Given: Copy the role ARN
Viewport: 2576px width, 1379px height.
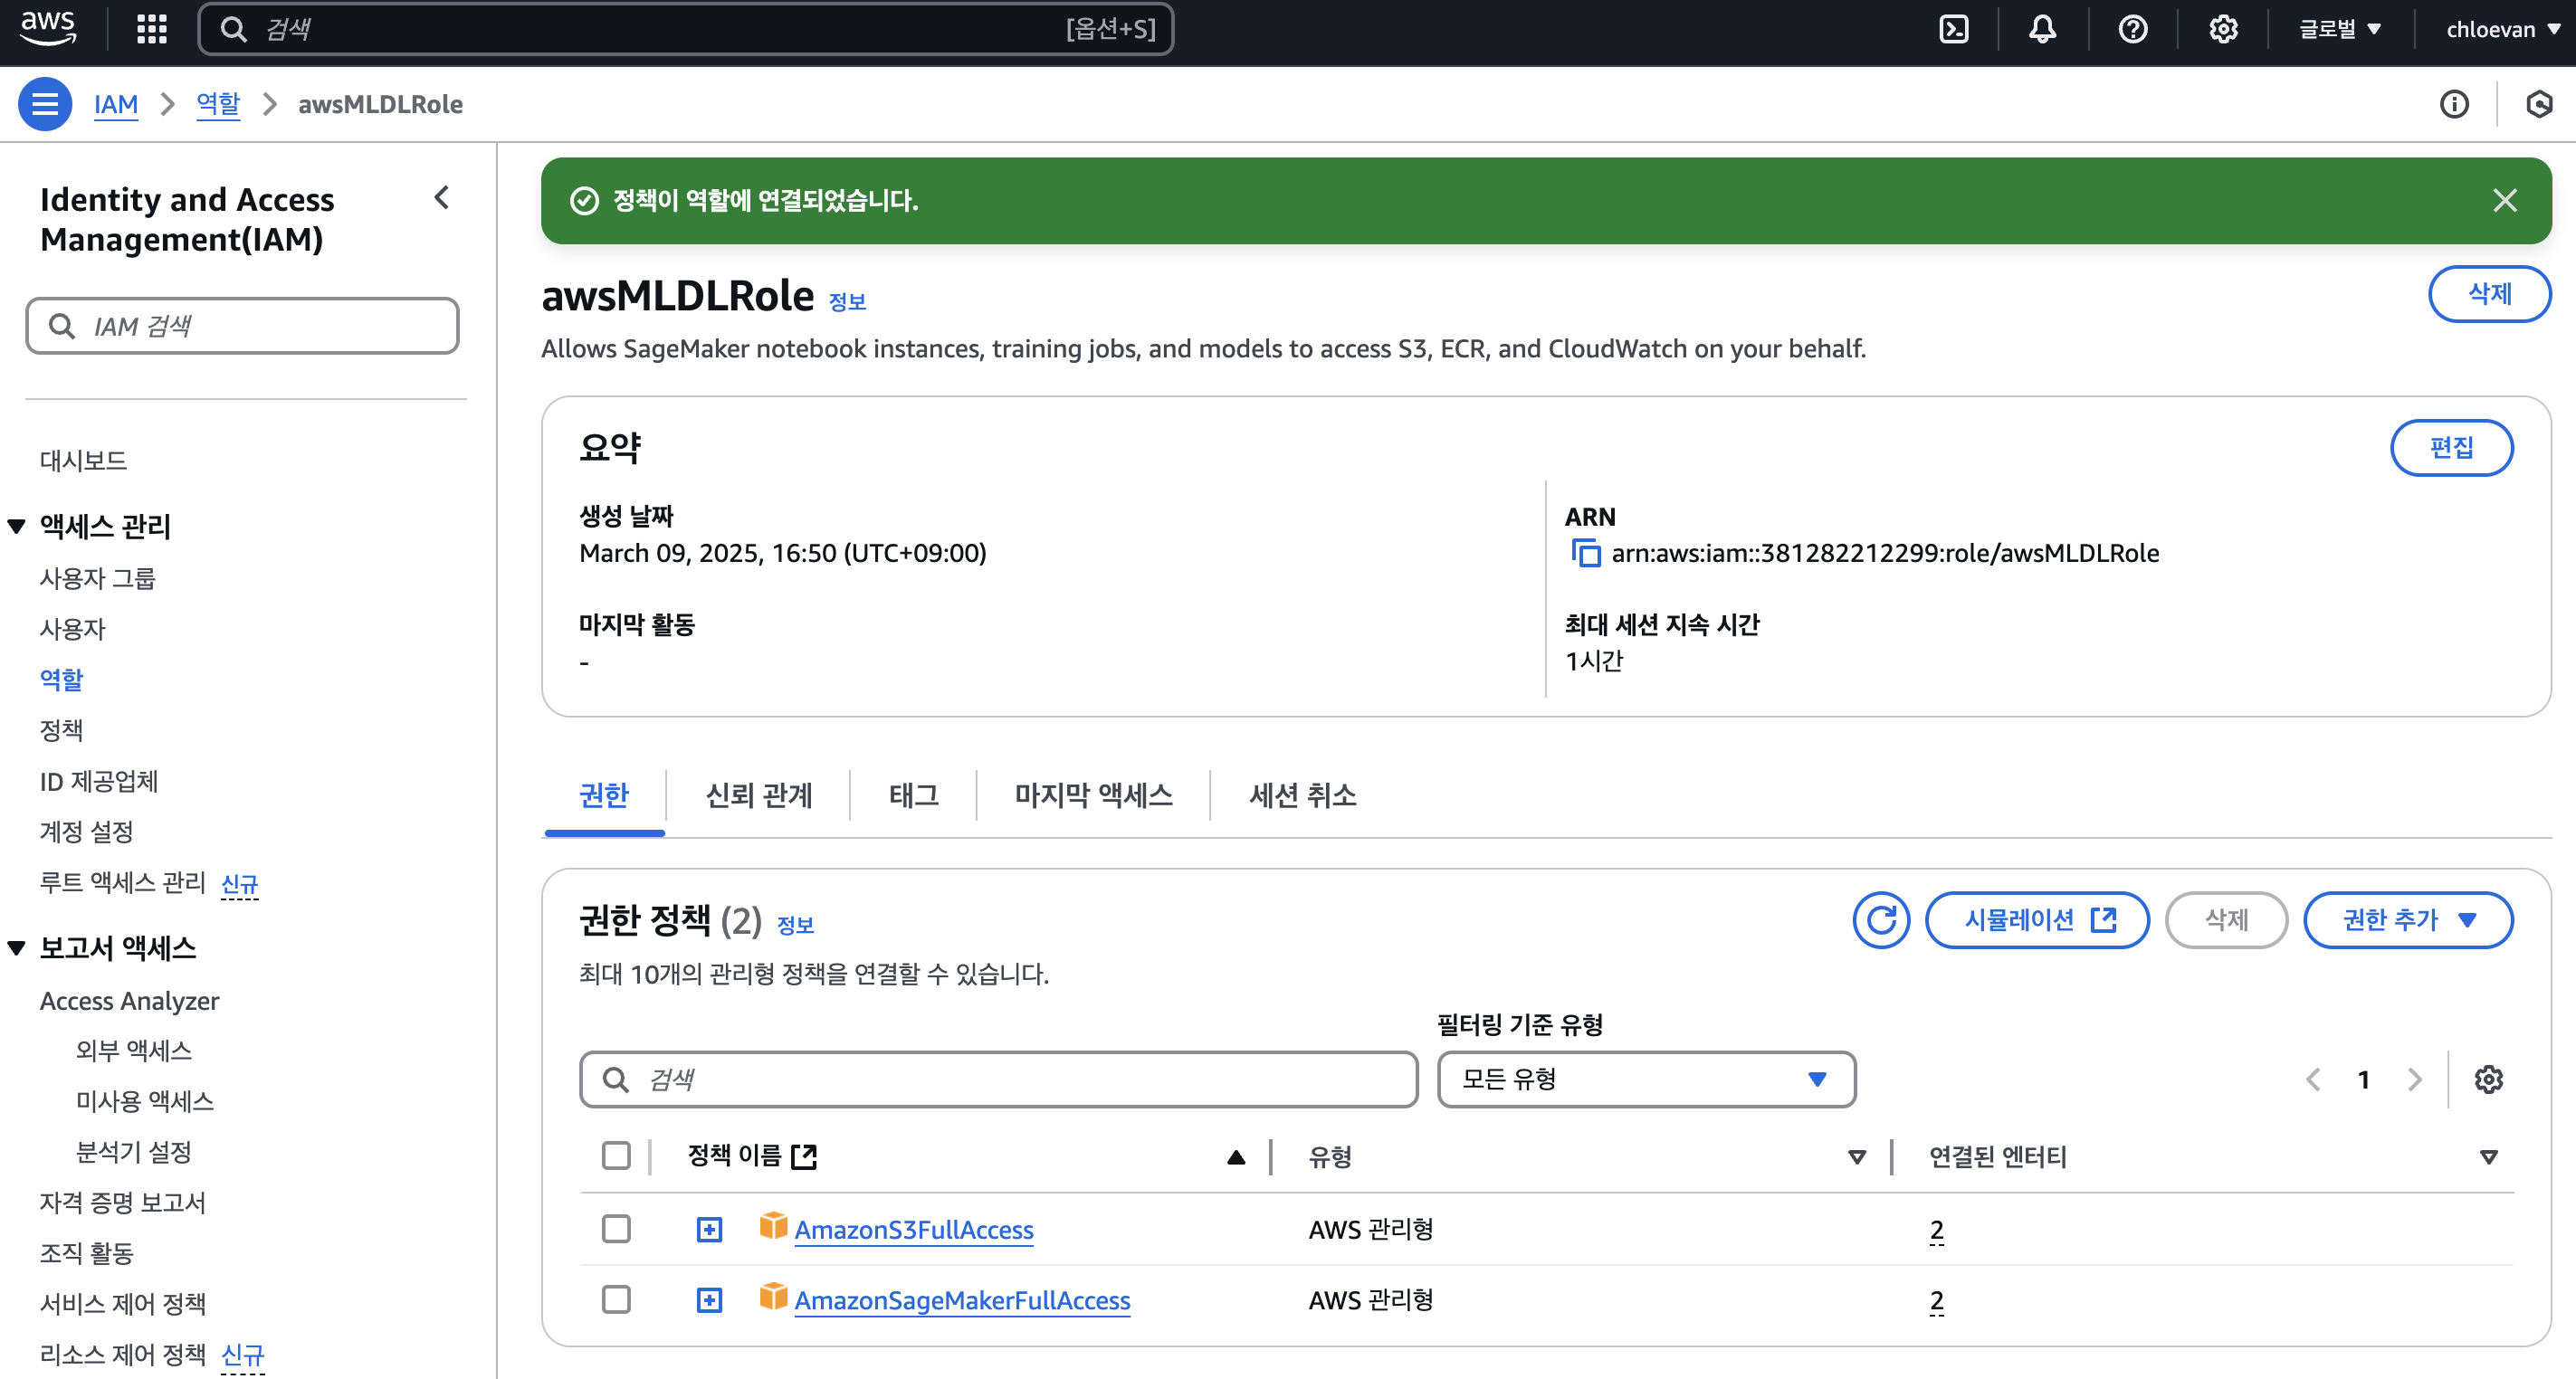Looking at the screenshot, I should tap(1586, 553).
